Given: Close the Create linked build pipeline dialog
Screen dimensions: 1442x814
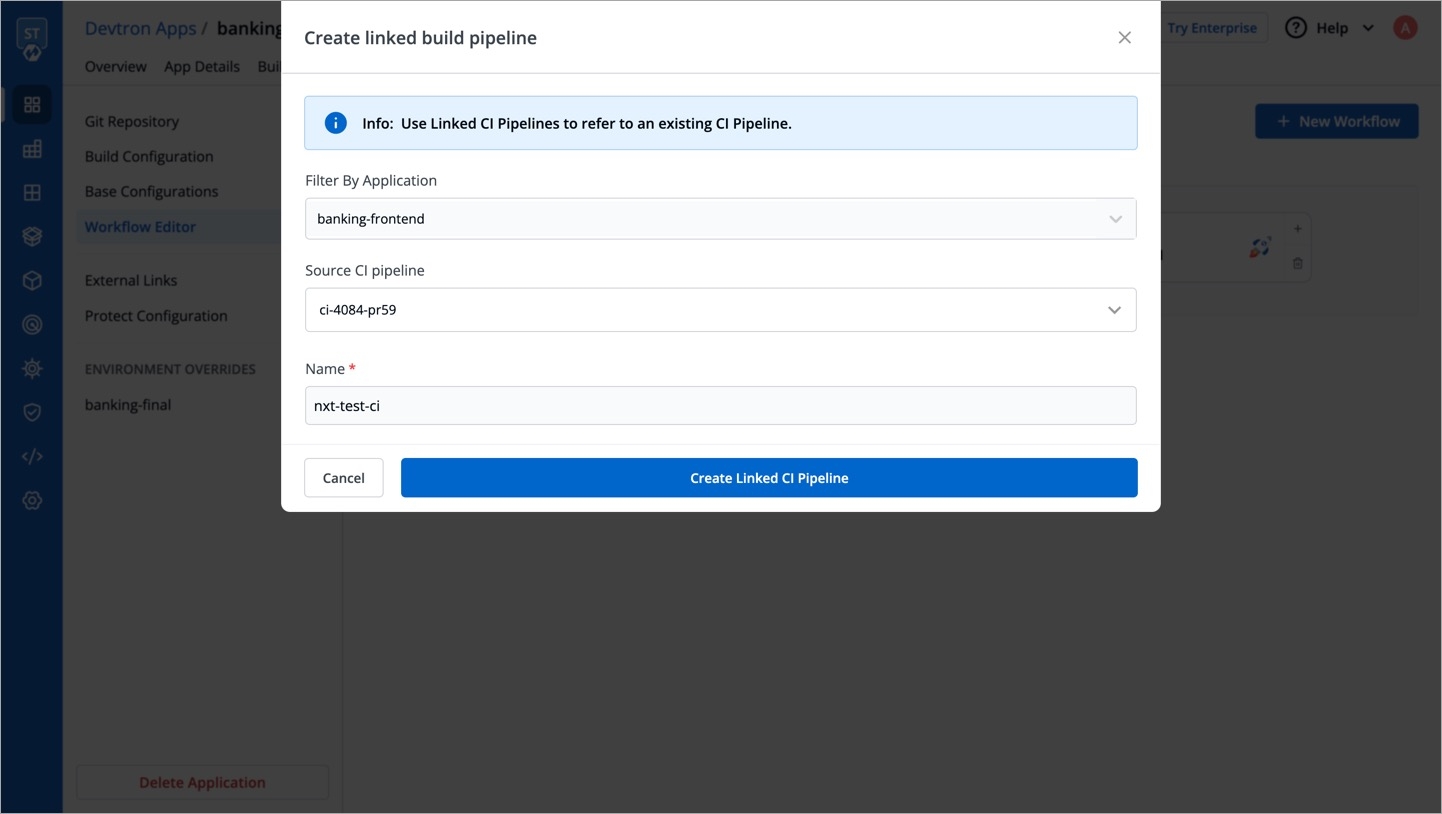Looking at the screenshot, I should (1124, 38).
